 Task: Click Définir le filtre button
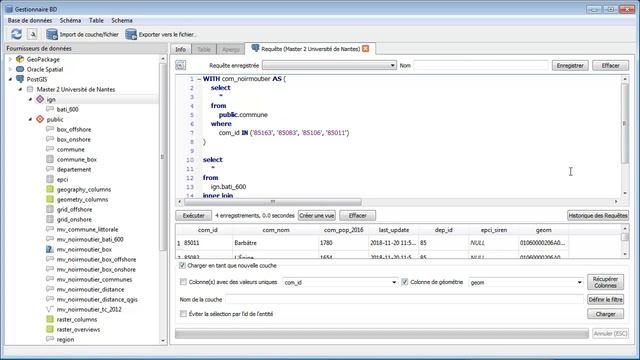click(605, 299)
